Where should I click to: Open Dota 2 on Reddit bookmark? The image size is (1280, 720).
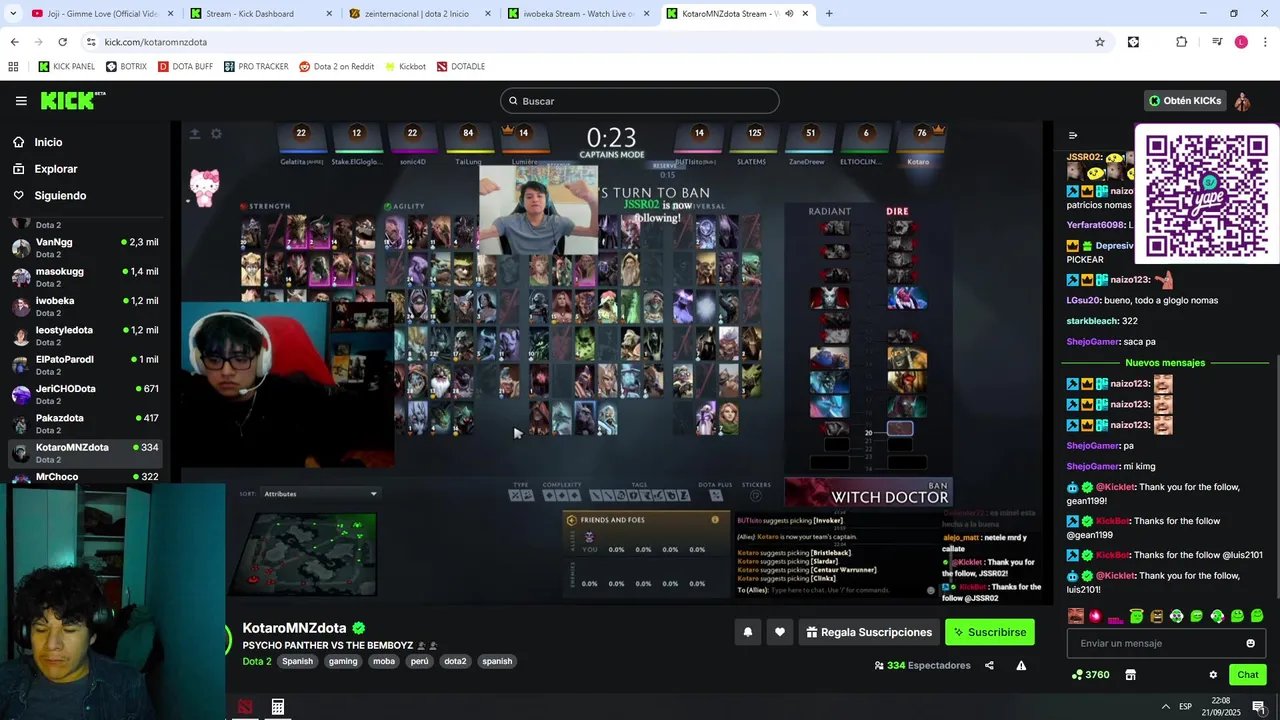337,67
